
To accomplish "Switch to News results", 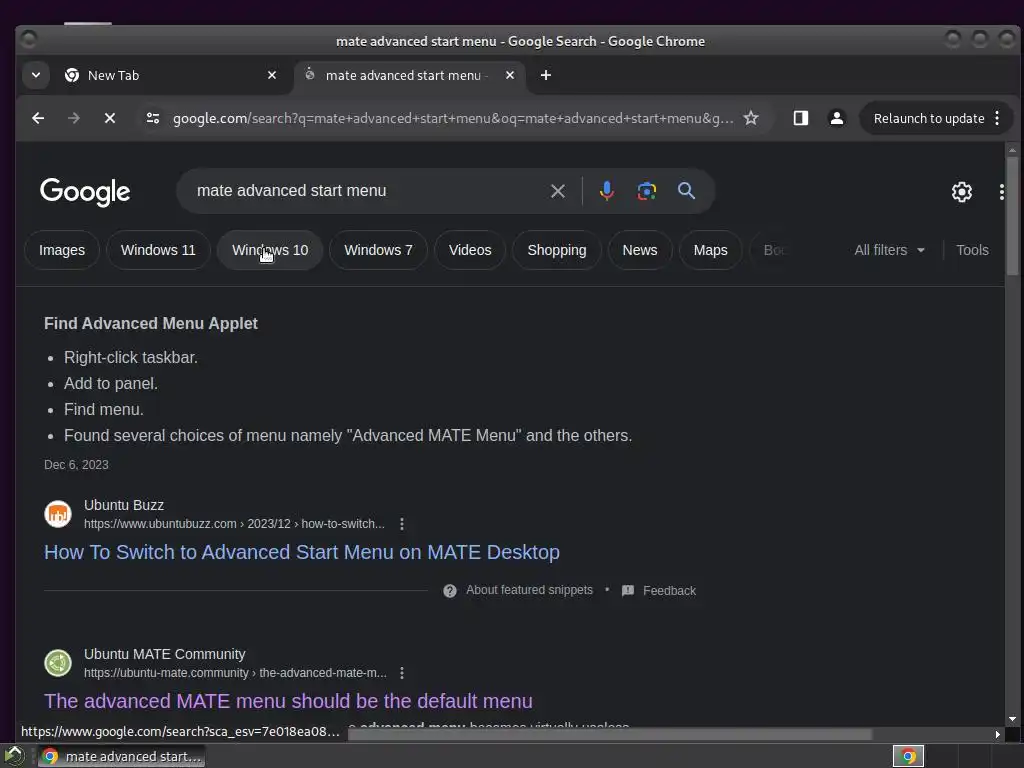I will point(640,250).
